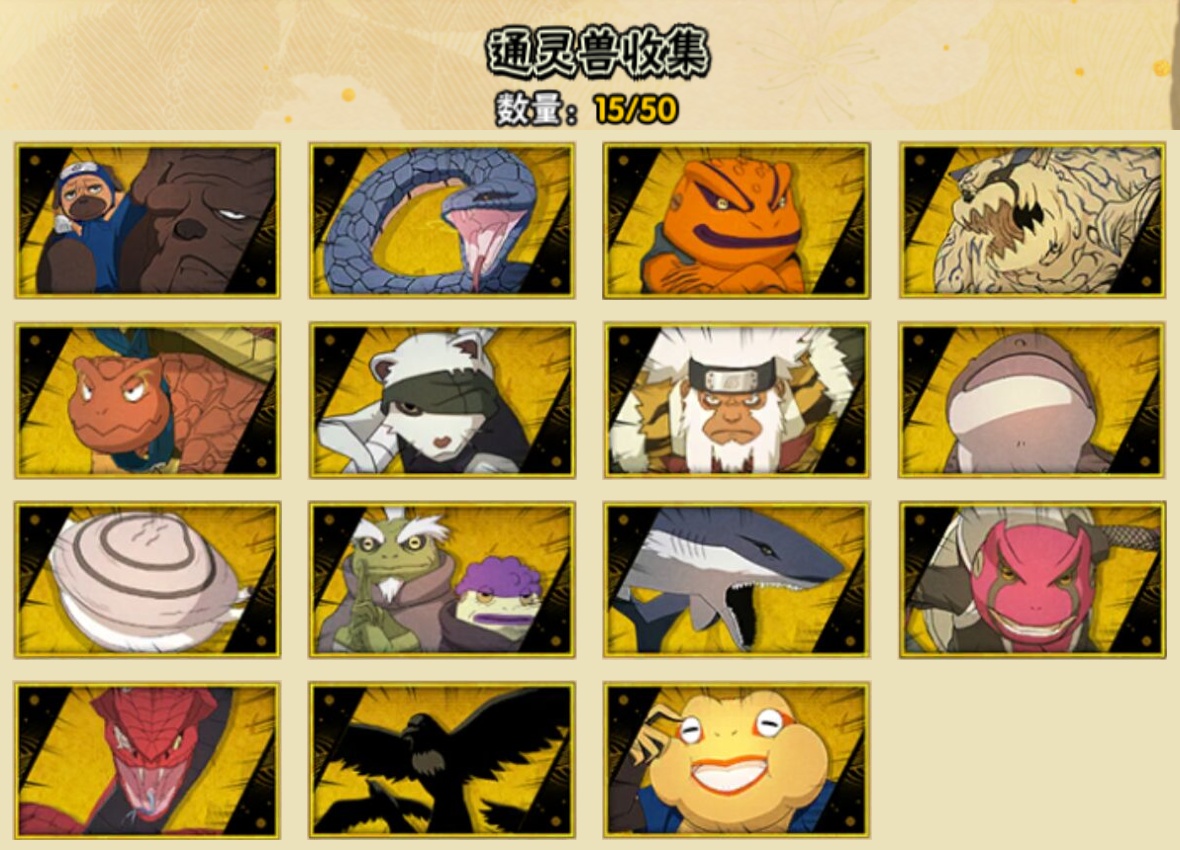Select the white weasel with eyepatch card
This screenshot has width=1180, height=850.
[x=442, y=401]
